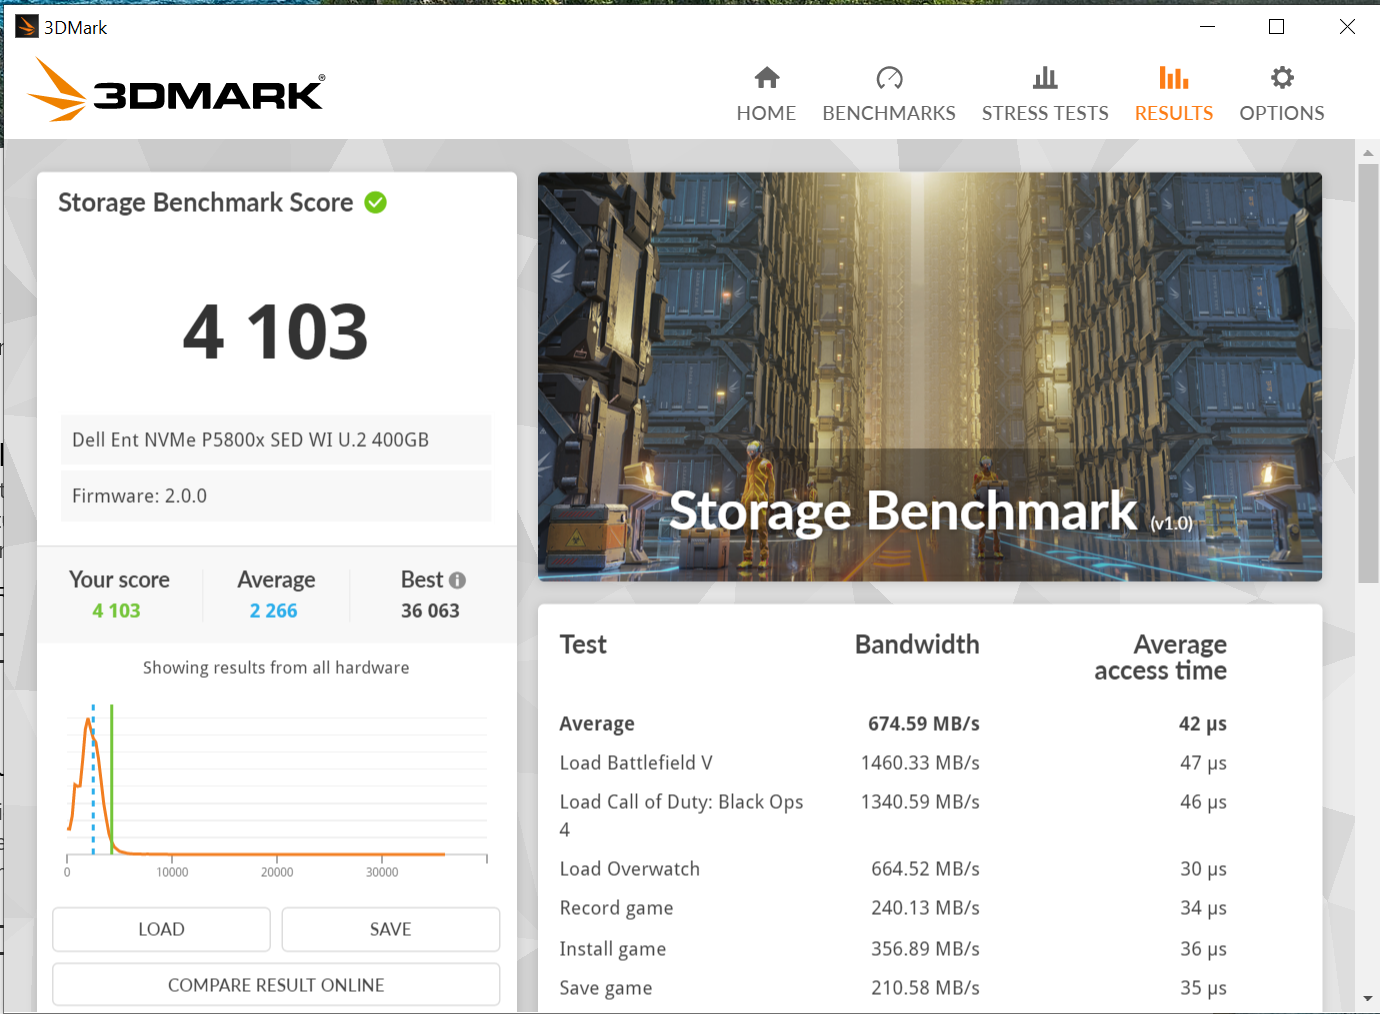Click the SAVE button

pyautogui.click(x=390, y=929)
